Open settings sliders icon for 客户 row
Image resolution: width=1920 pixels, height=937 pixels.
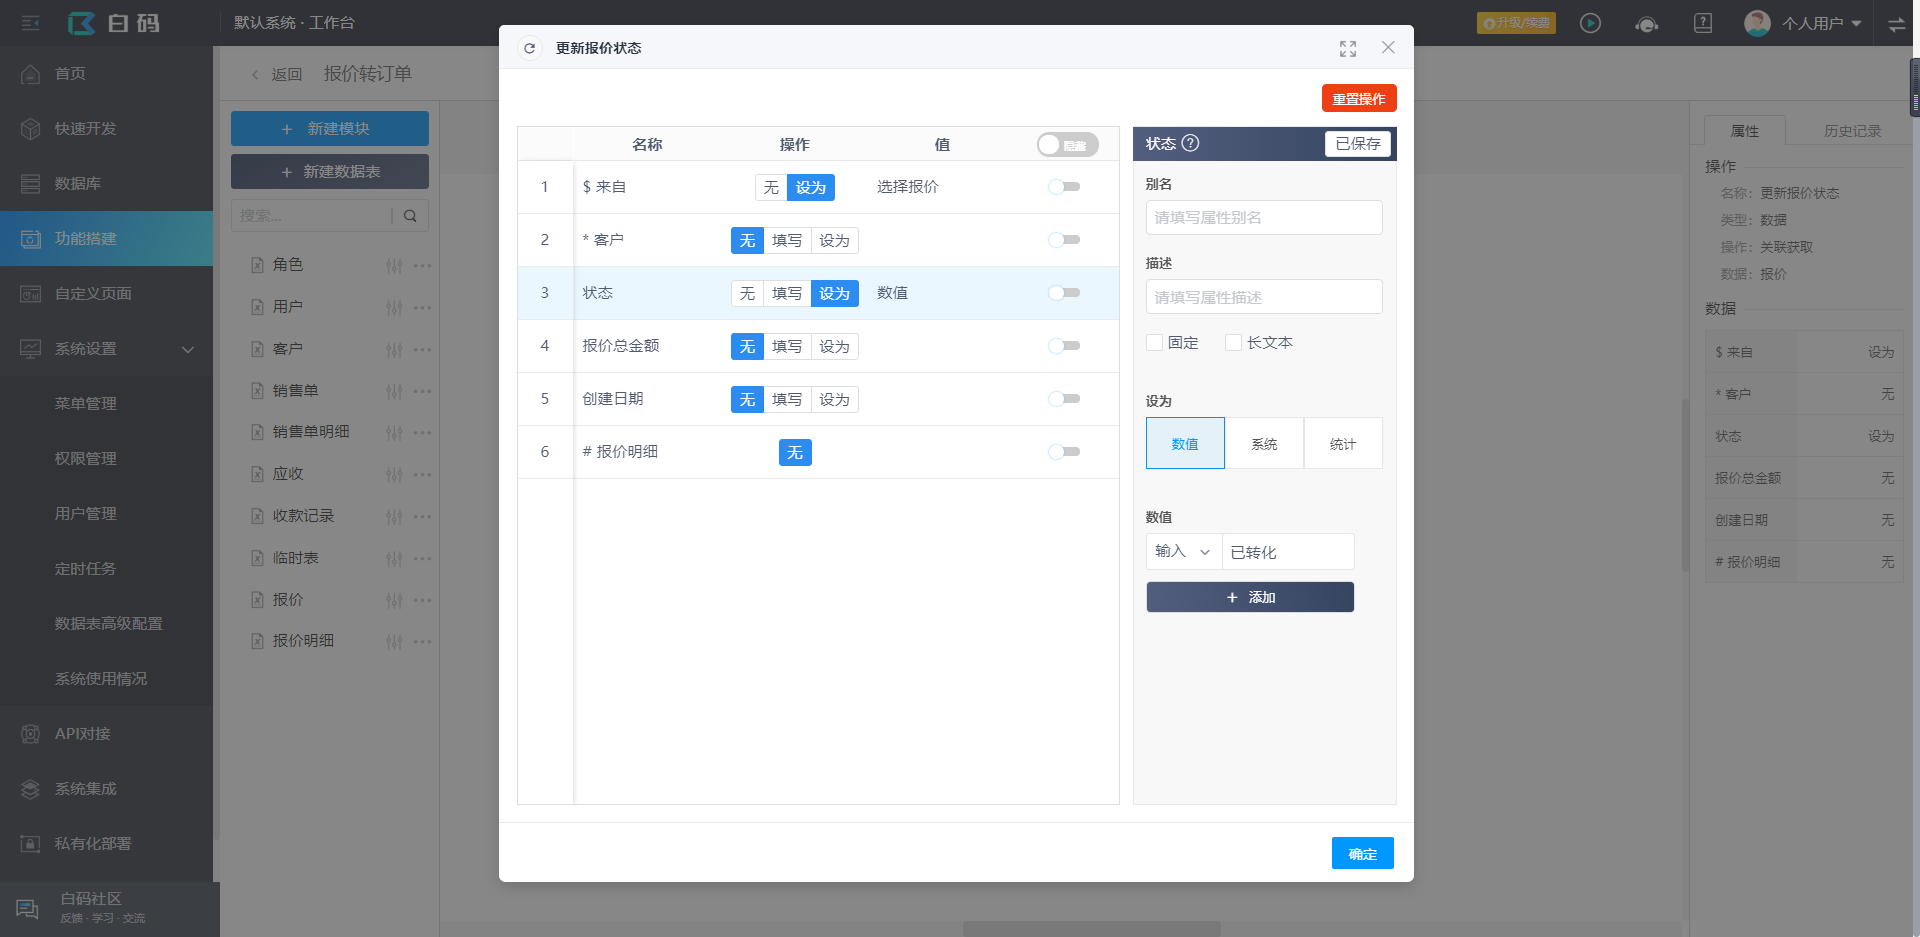pos(394,349)
